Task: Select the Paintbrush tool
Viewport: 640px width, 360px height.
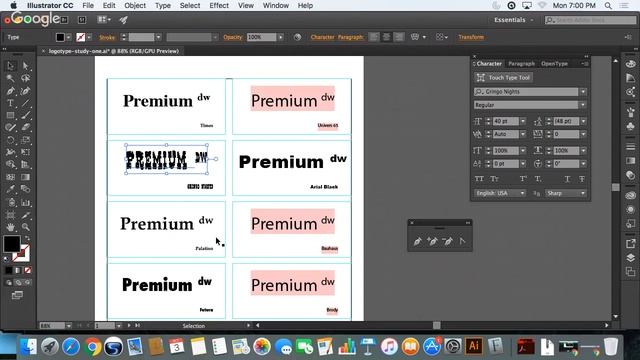Action: (25, 116)
